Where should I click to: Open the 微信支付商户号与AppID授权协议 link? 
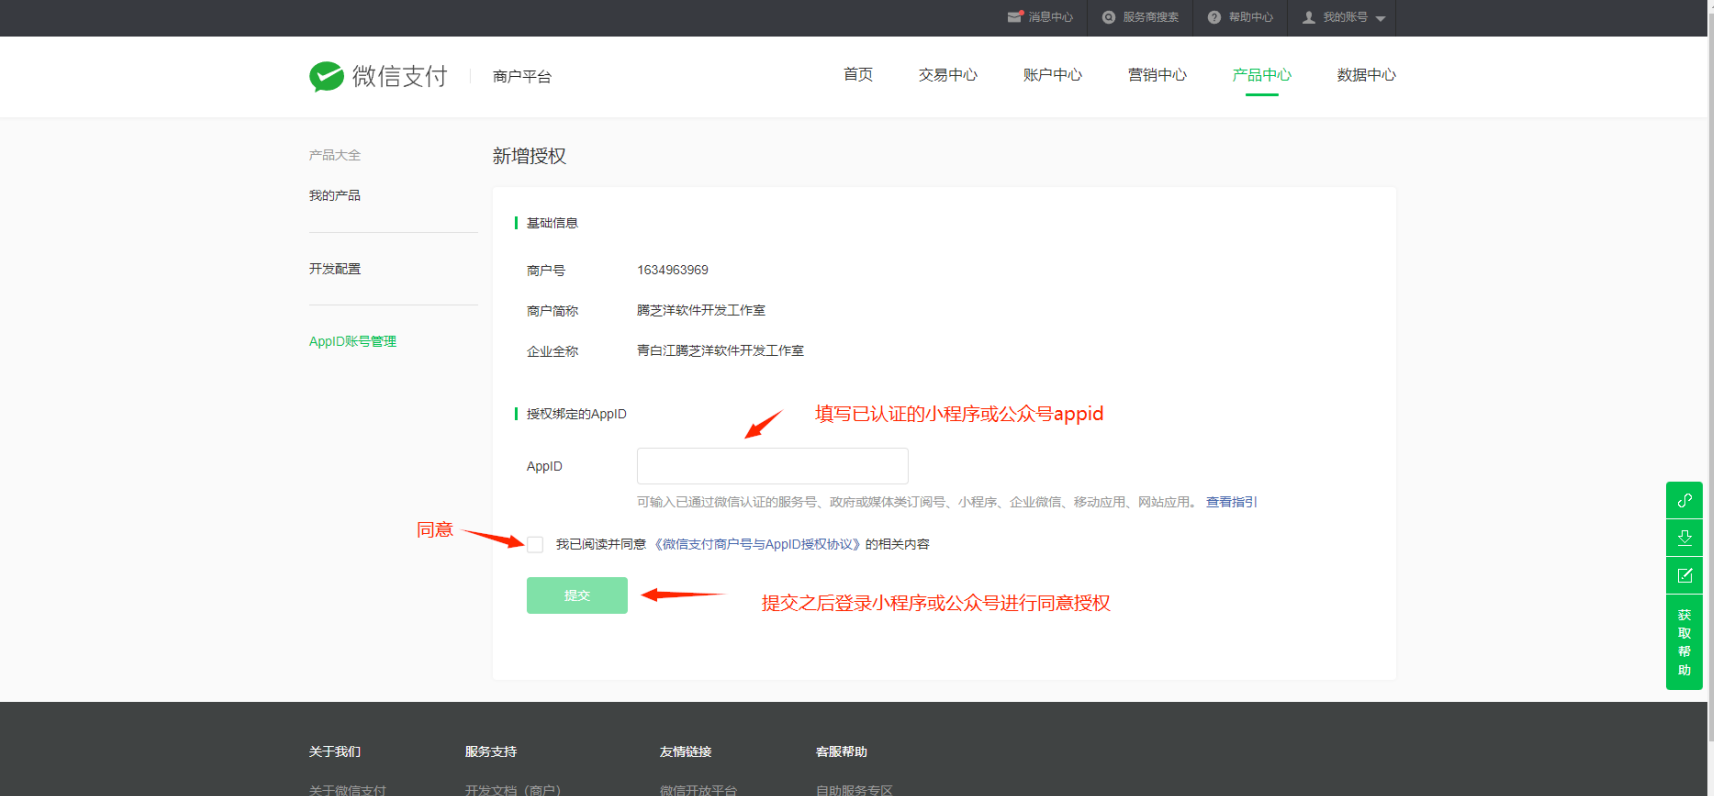click(757, 545)
